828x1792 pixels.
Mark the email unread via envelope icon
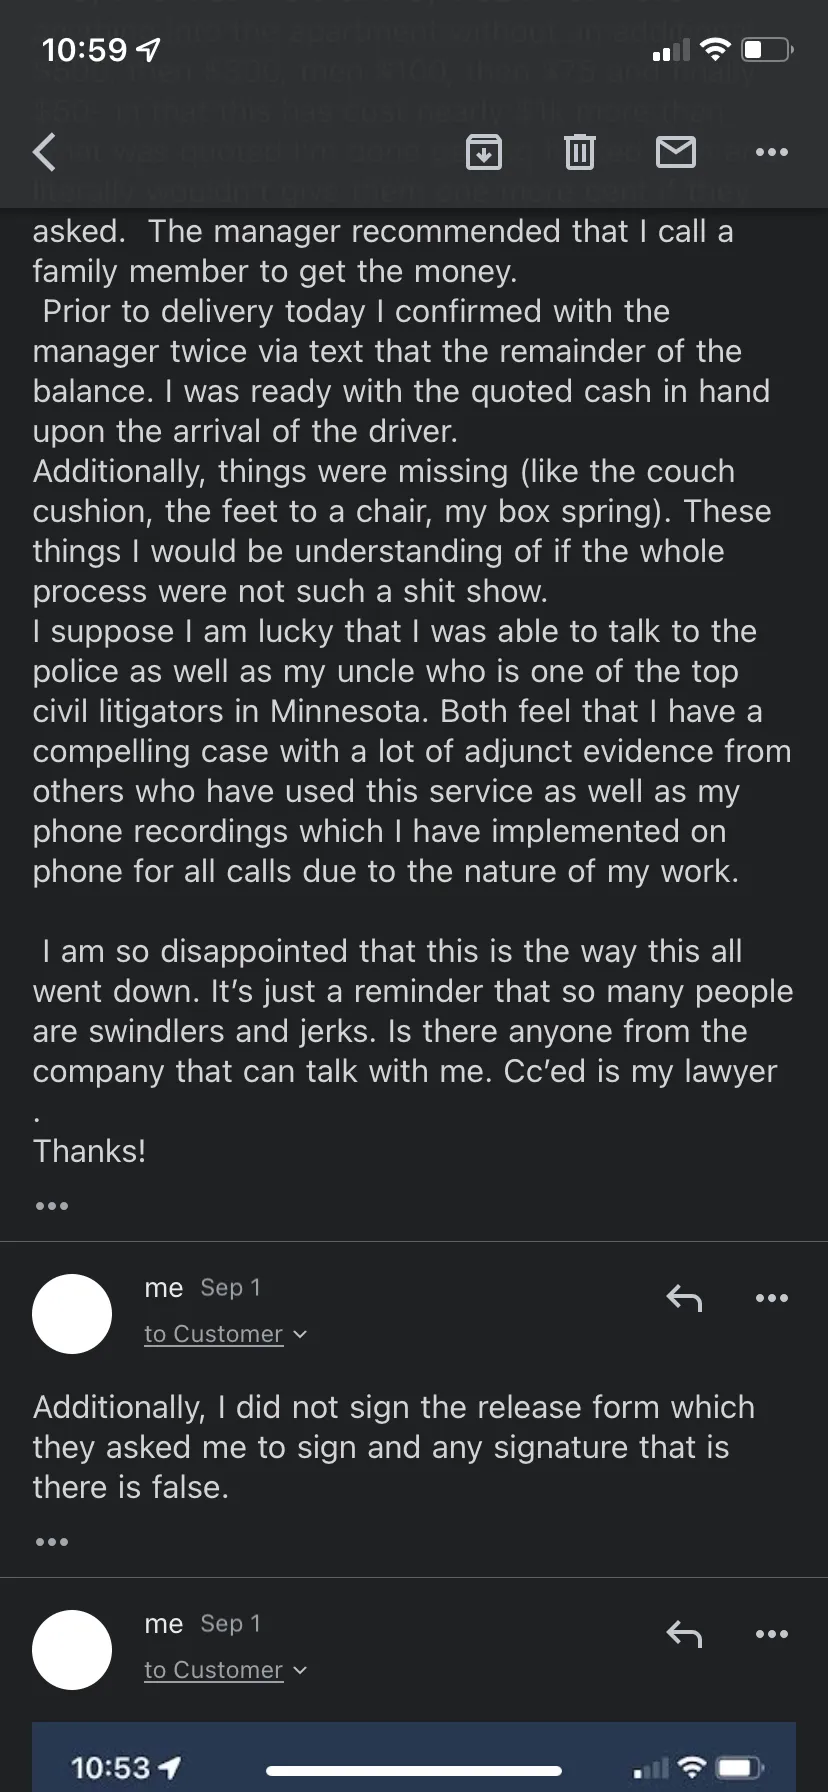(x=676, y=152)
